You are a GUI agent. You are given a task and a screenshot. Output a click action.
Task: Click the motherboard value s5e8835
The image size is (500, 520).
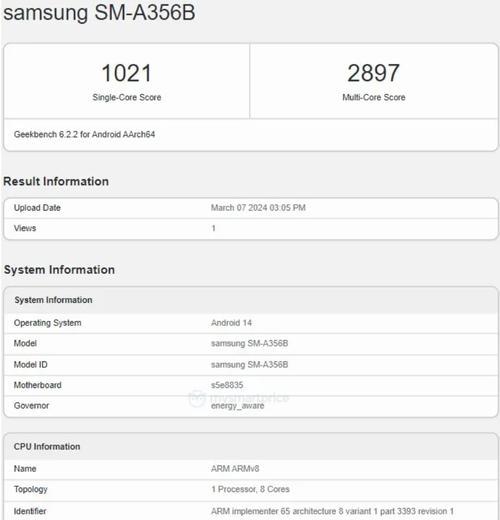tap(227, 385)
